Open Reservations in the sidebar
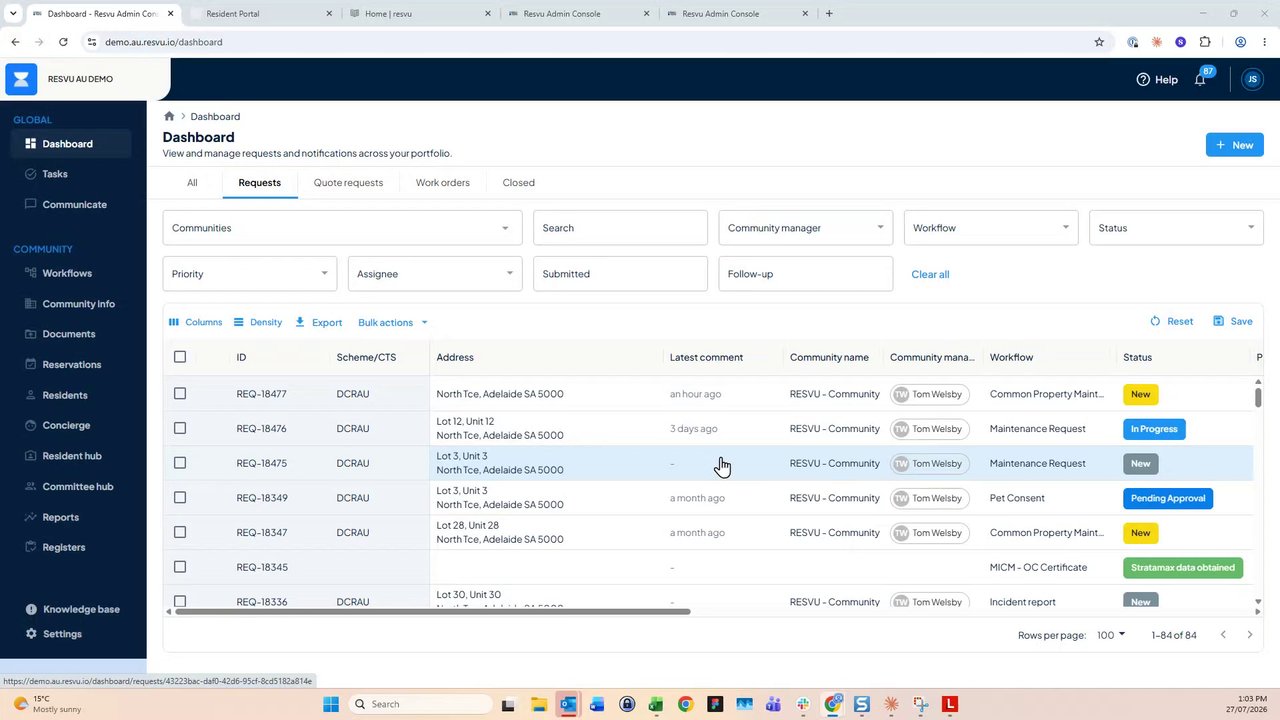Screen dimensions: 1280x720 coord(72,365)
